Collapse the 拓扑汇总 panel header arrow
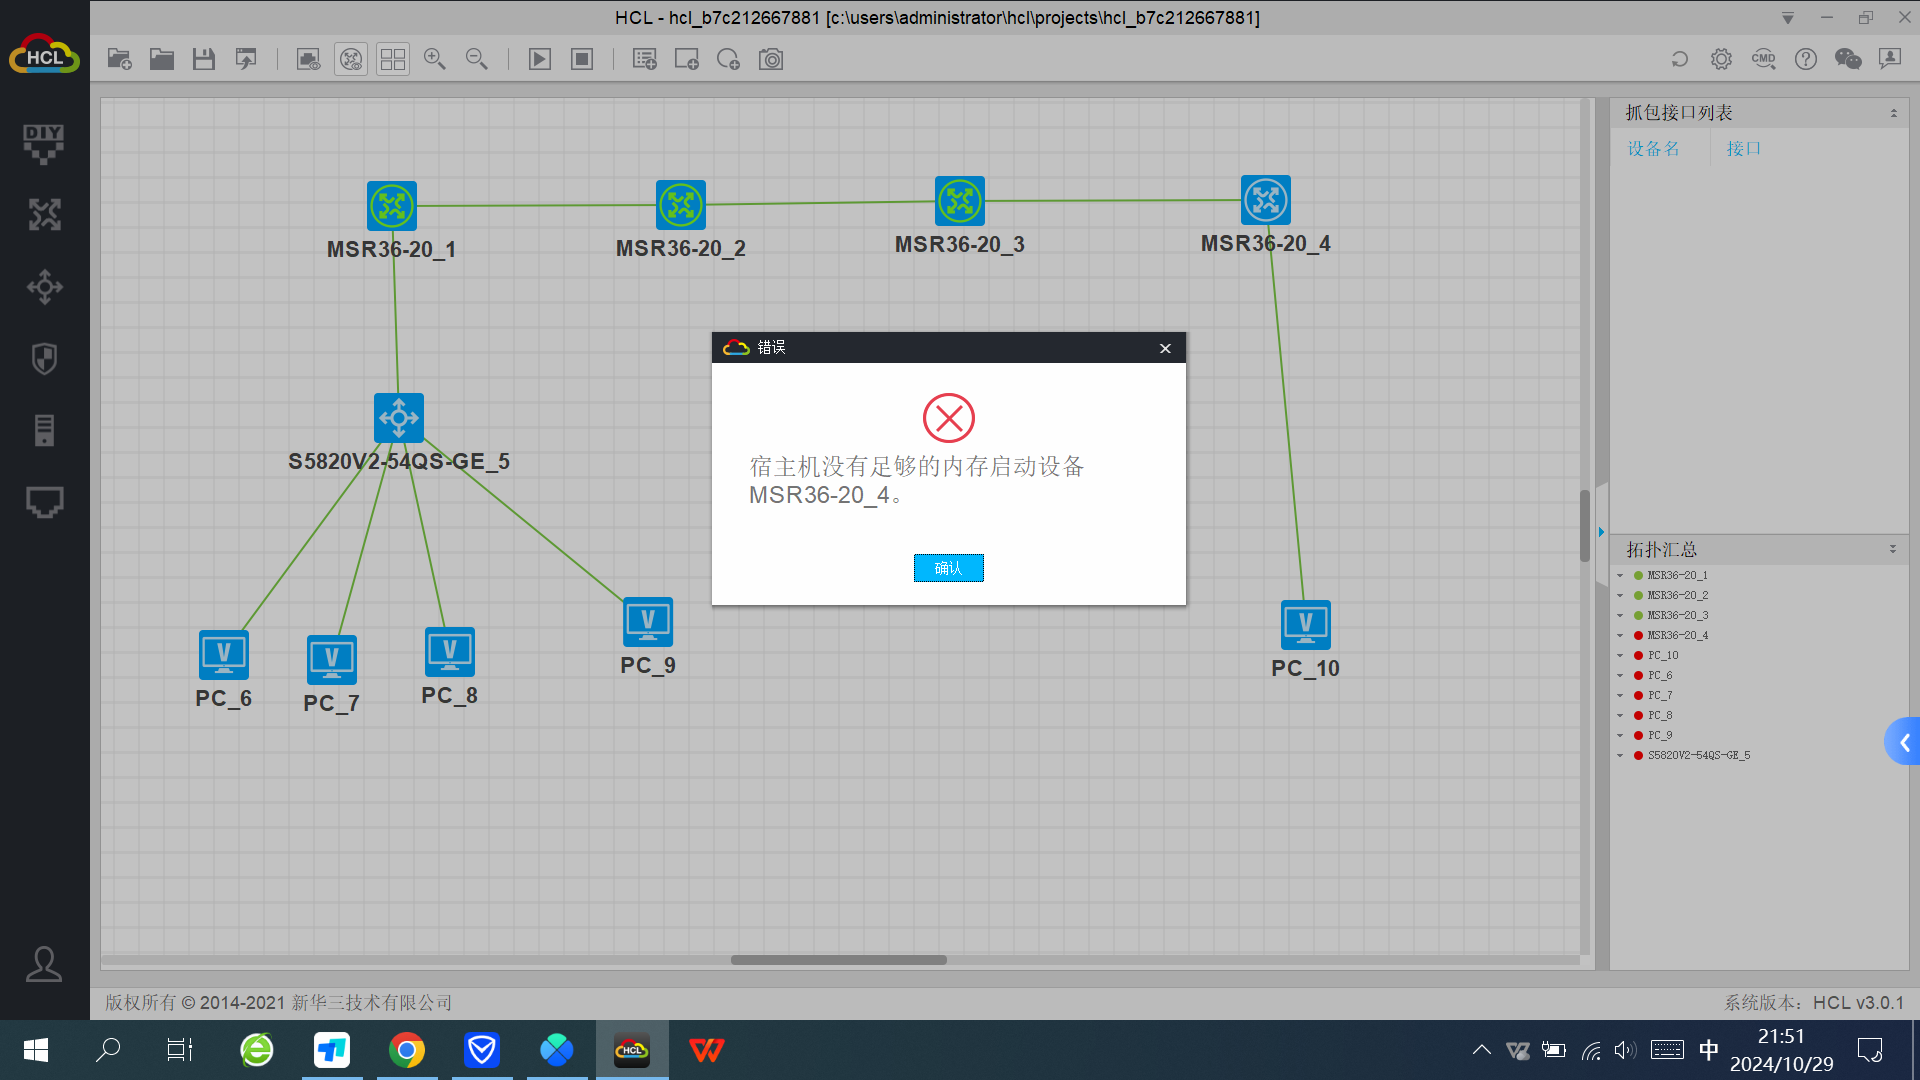 [x=1892, y=549]
